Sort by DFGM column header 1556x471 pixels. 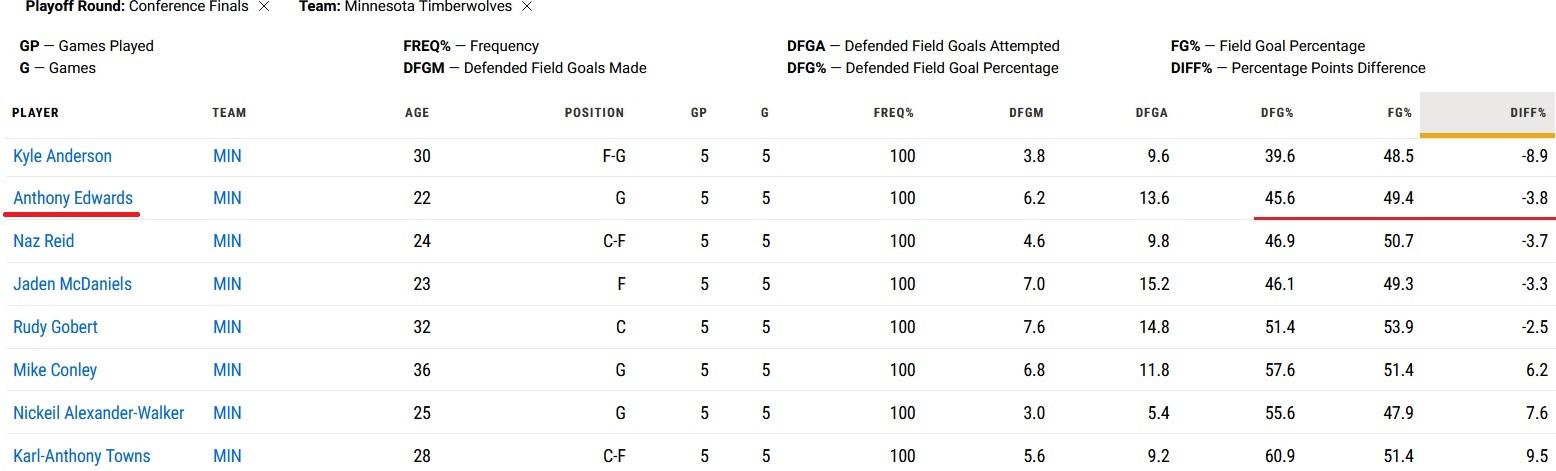click(1026, 113)
